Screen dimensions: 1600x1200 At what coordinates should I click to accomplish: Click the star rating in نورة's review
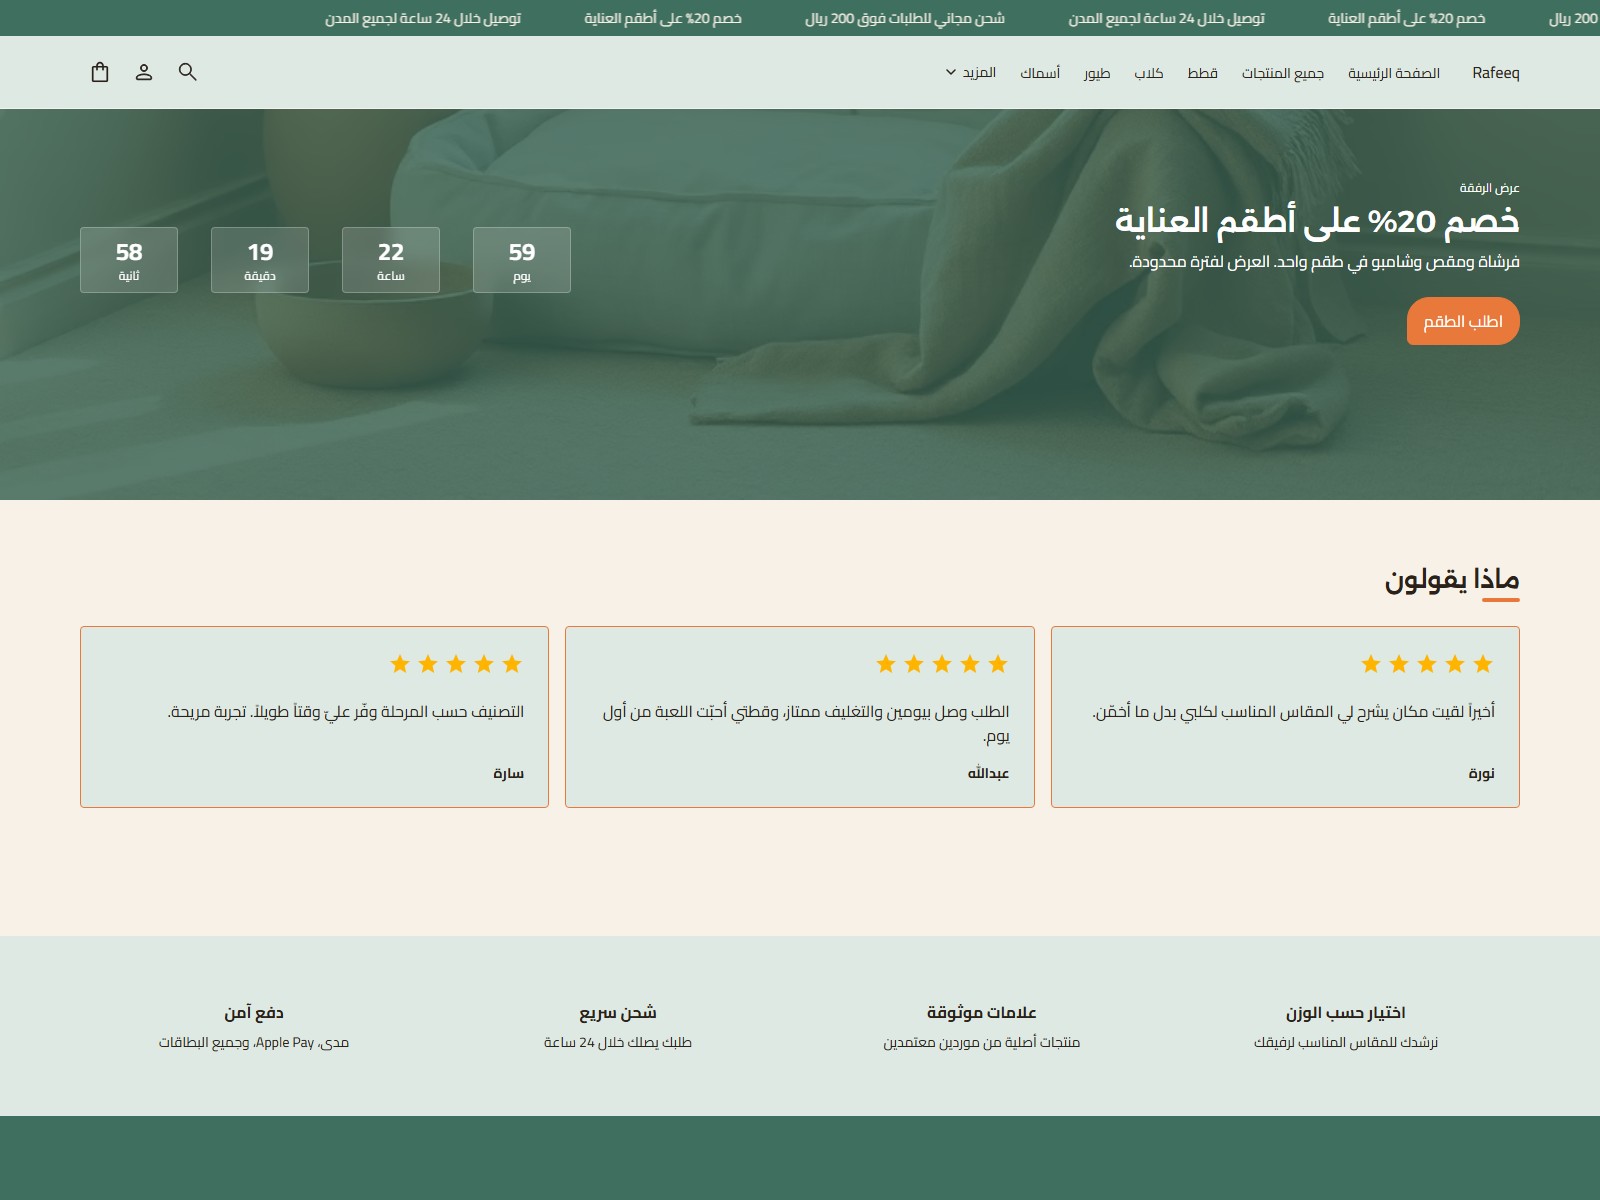[1427, 664]
